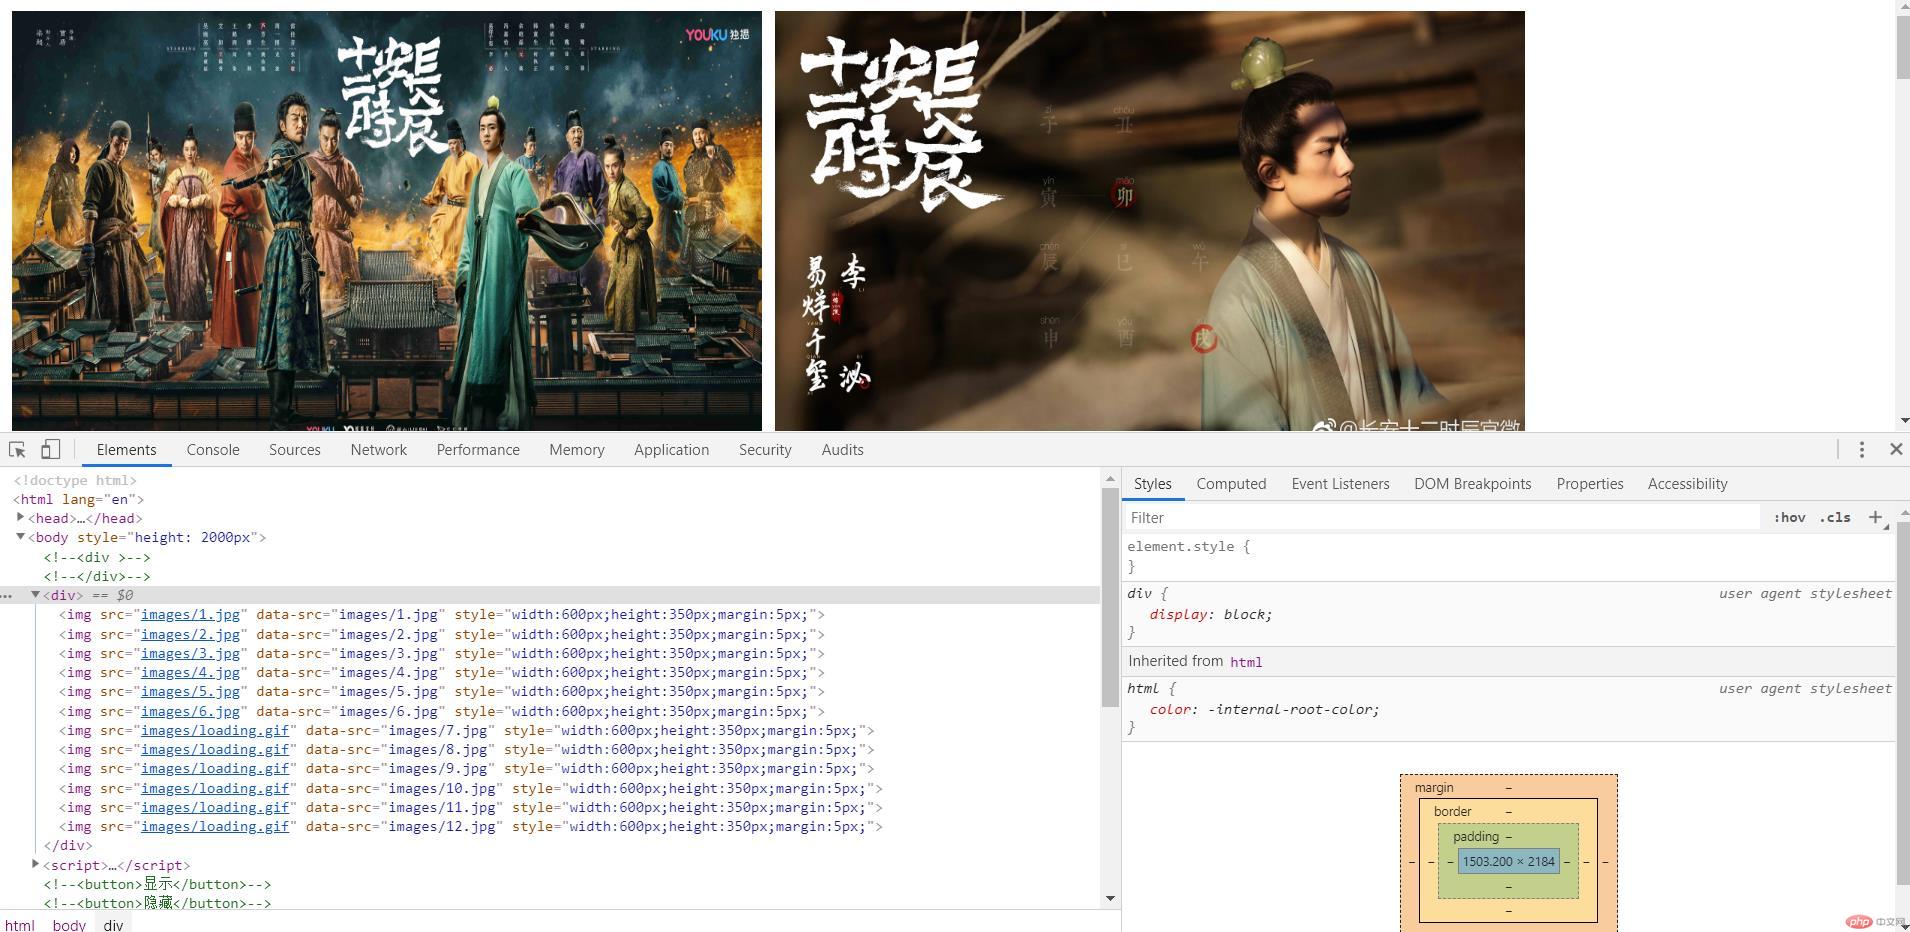The height and width of the screenshot is (932, 1910).
Task: Select the closing </div> tag row
Action: 68,845
